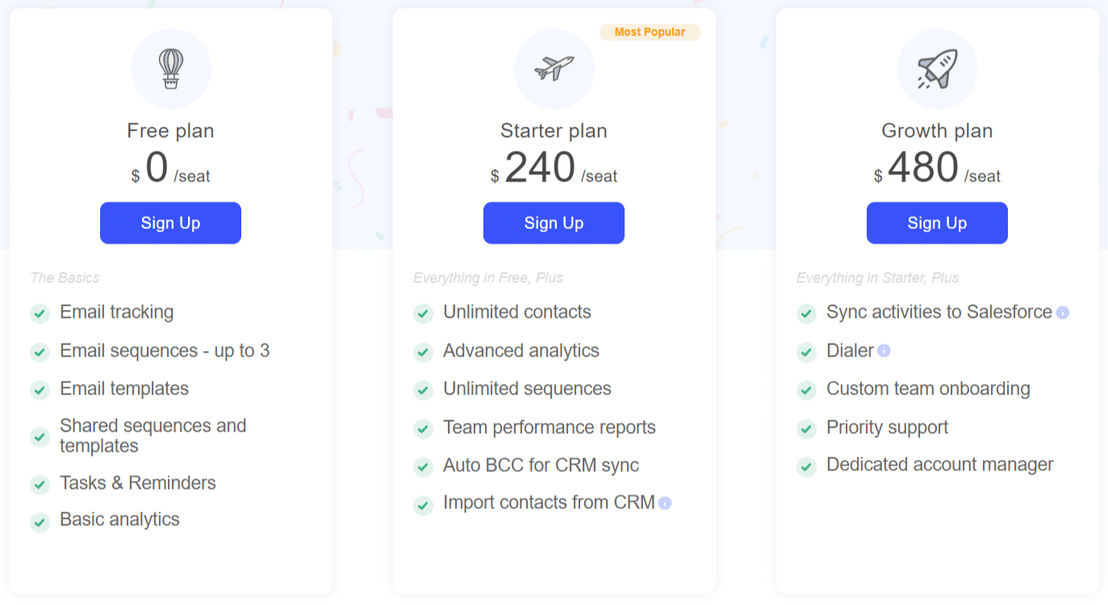Viewport: 1108px width, 605px height.
Task: Click the Auto BCC for CRM sync text
Action: (x=541, y=465)
